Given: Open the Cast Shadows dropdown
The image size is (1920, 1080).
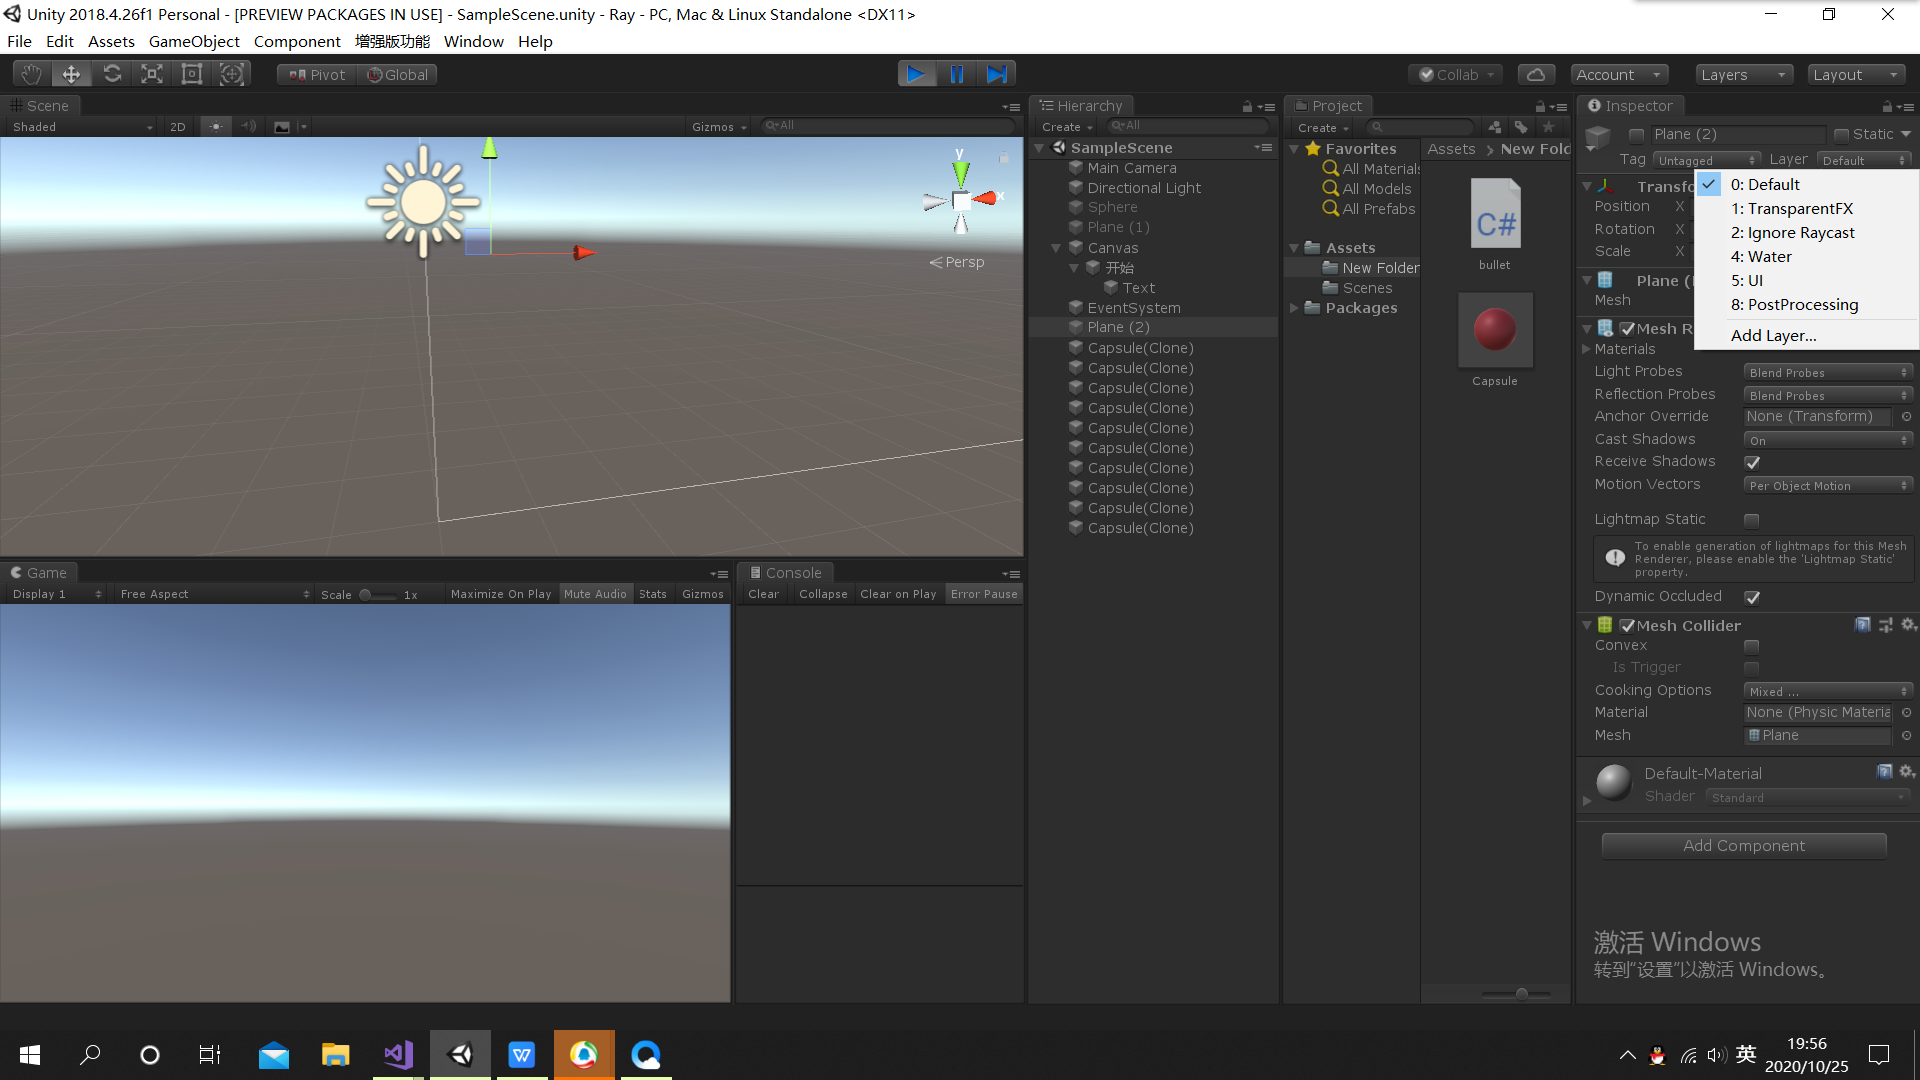Looking at the screenshot, I should [1828, 439].
